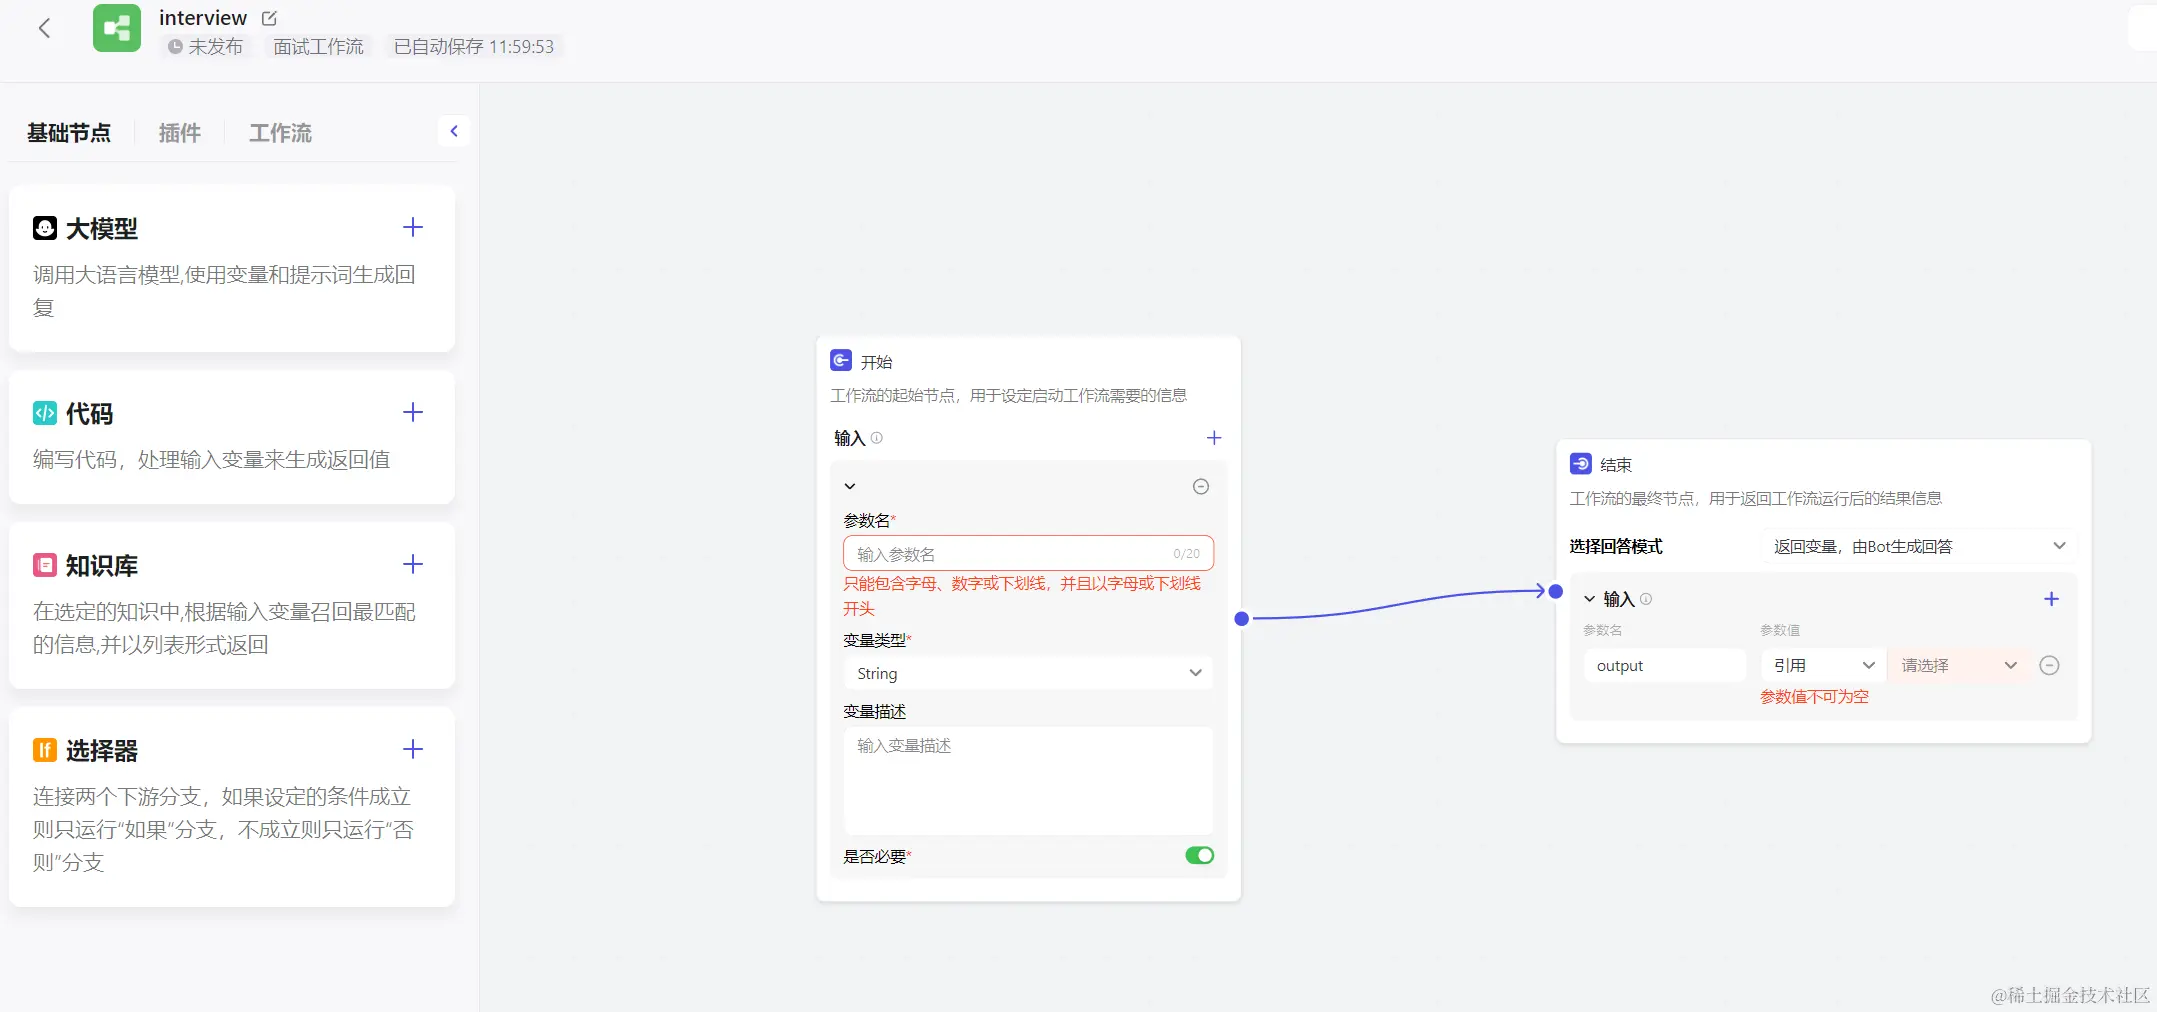Toggle the 是否必要 switch off
The width and height of the screenshot is (2157, 1012).
click(x=1199, y=856)
